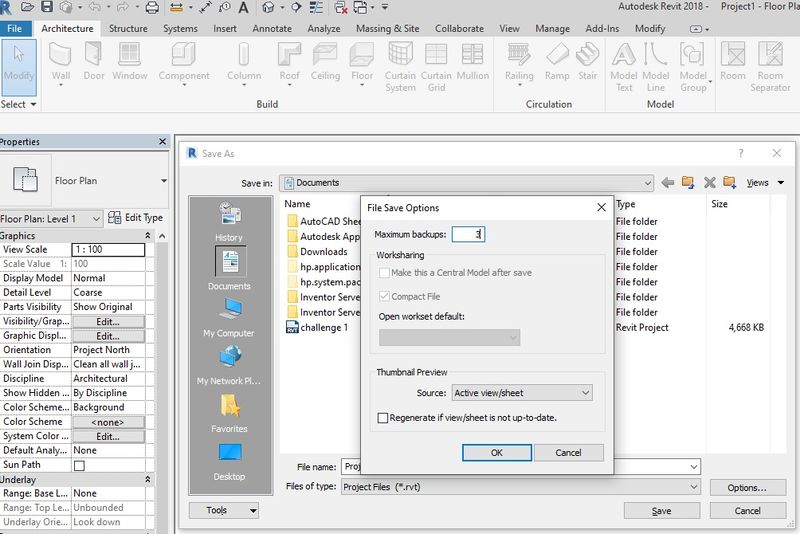Go to History in Save As sidebar
This screenshot has width=800, height=534.
coord(229,222)
